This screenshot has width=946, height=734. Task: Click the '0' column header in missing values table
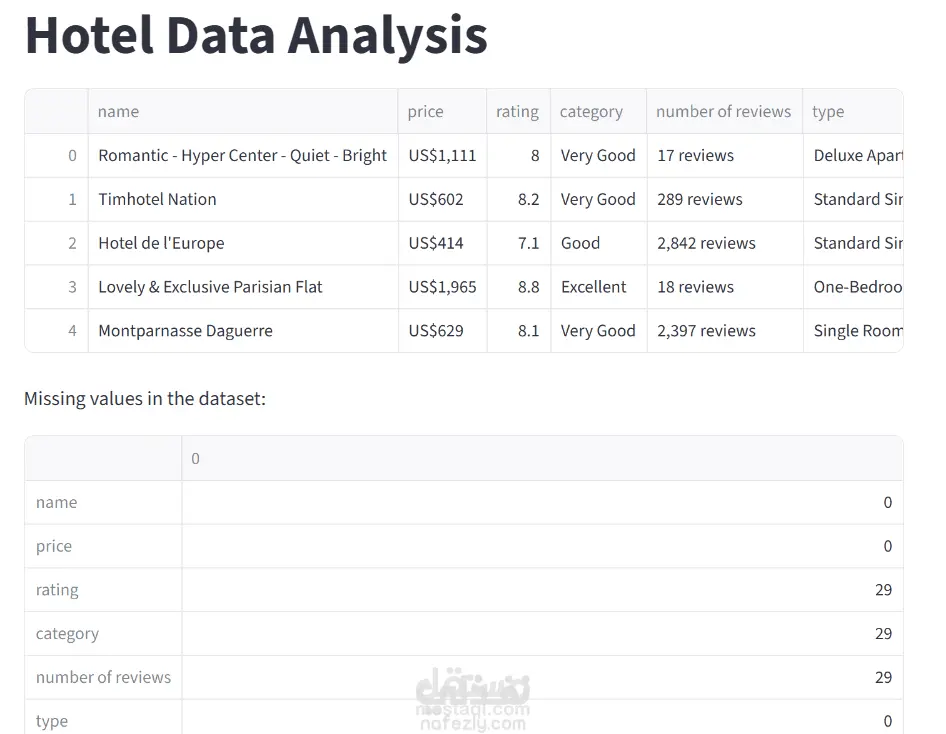click(x=196, y=459)
